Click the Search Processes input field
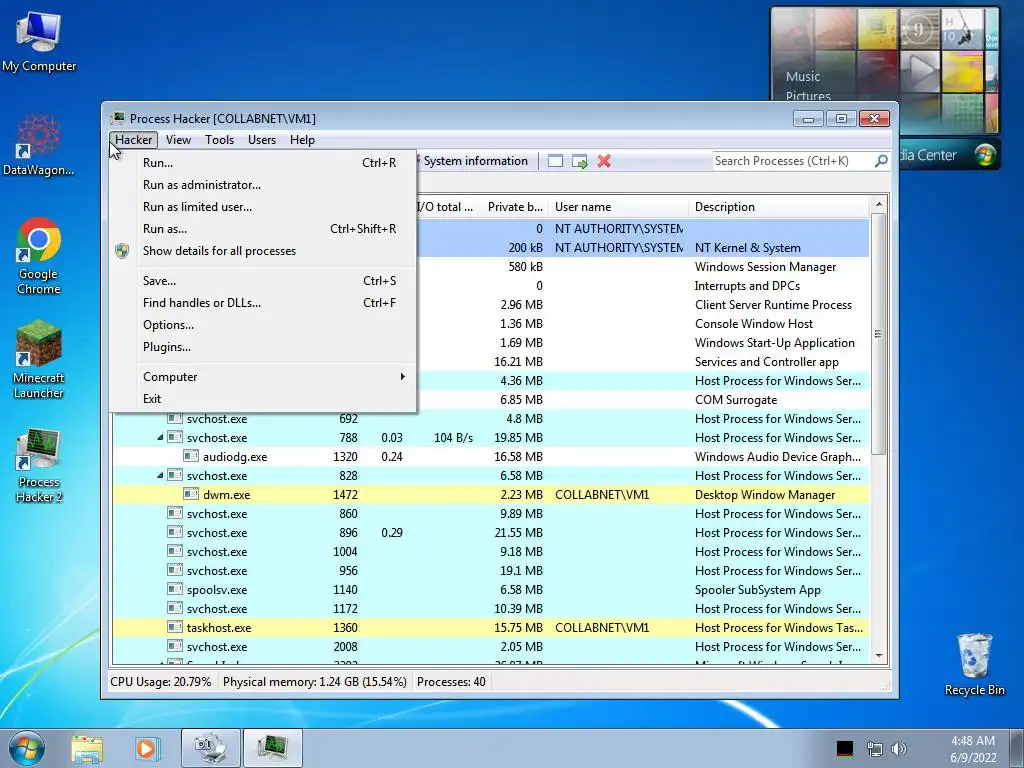Viewport: 1024px width, 768px height. tap(793, 161)
